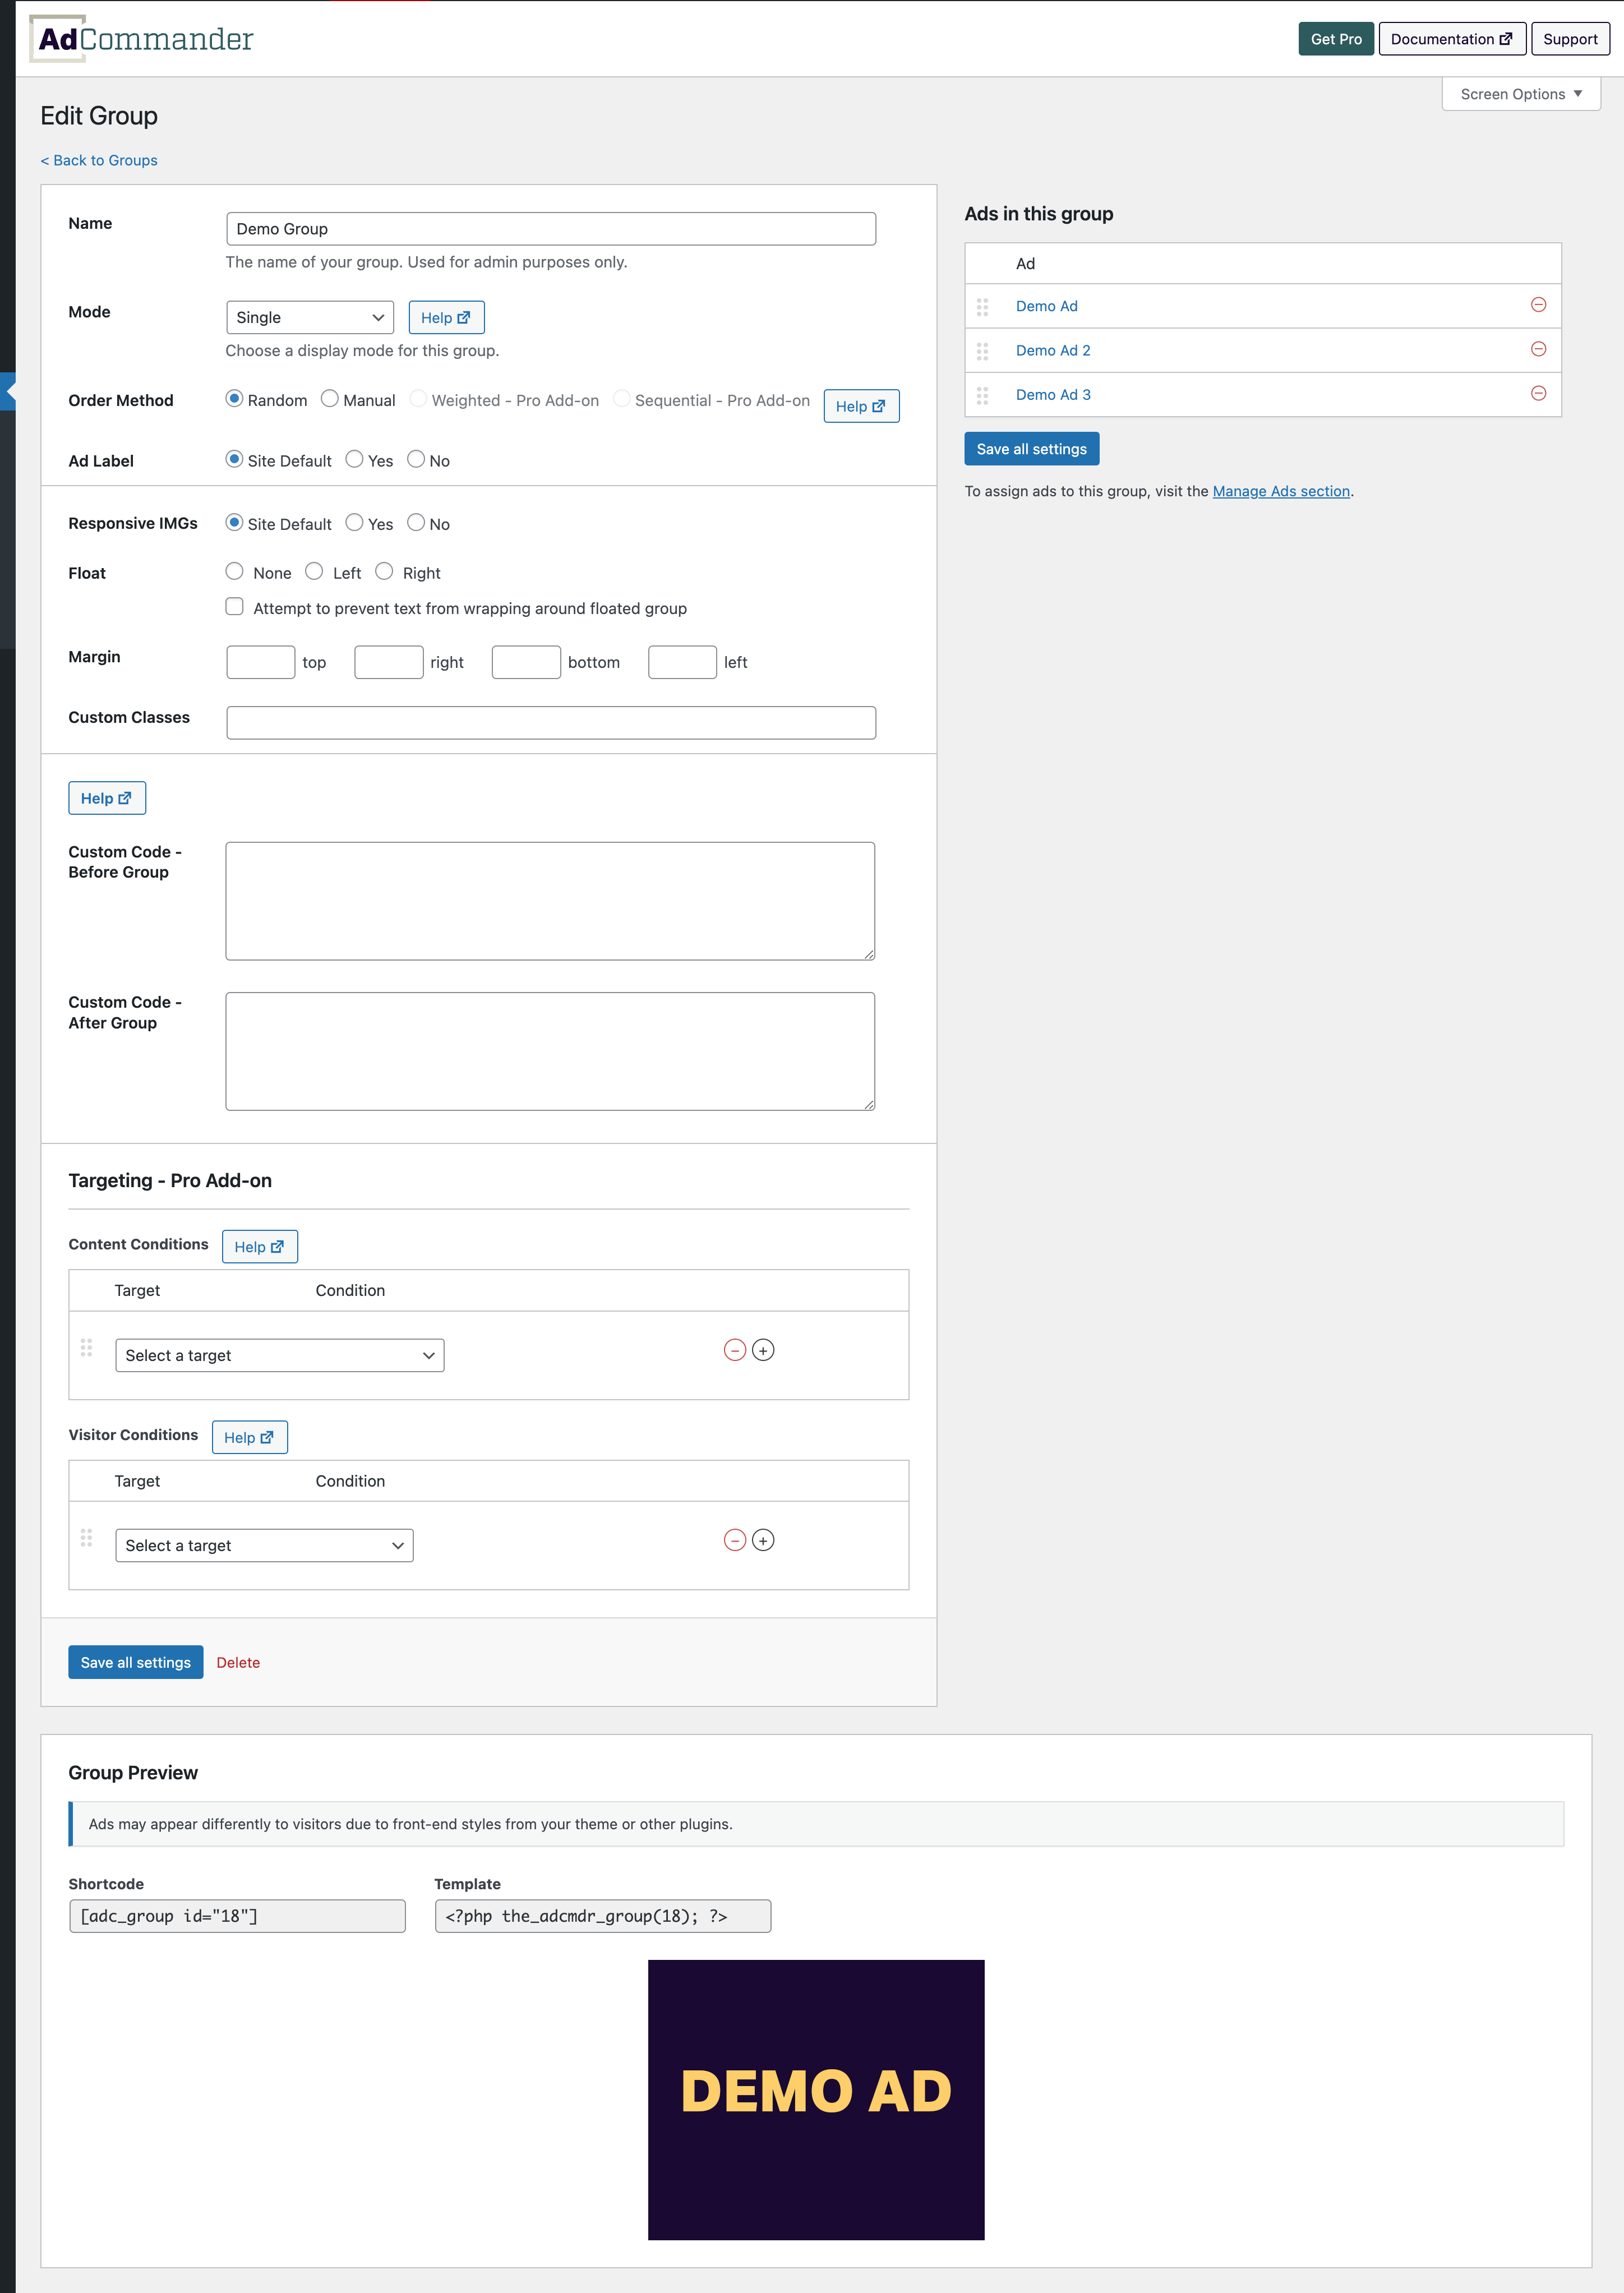1624x2293 pixels.
Task: Open the Support page
Action: coord(1570,39)
